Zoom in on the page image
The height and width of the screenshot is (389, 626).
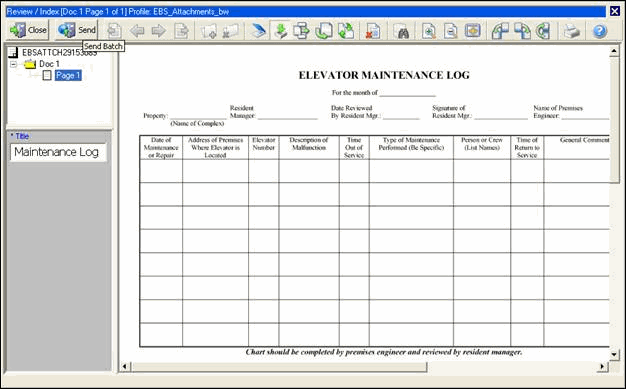pos(429,31)
